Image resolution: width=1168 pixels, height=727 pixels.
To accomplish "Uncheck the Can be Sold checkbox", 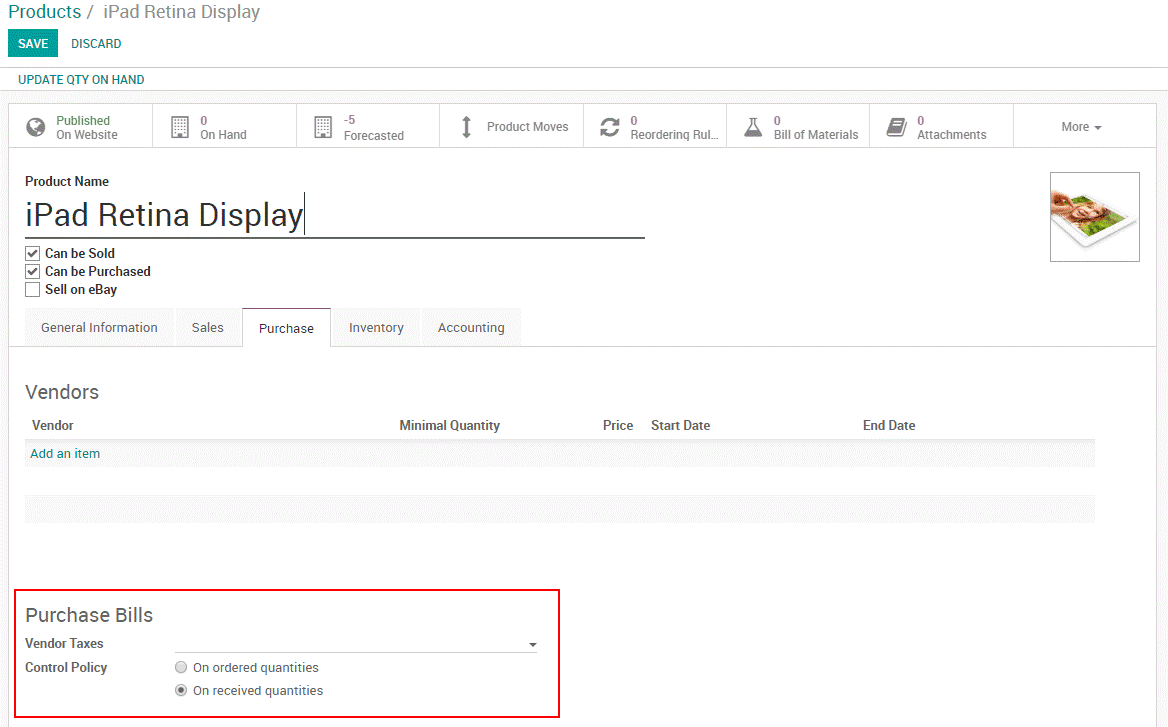I will tap(33, 254).
